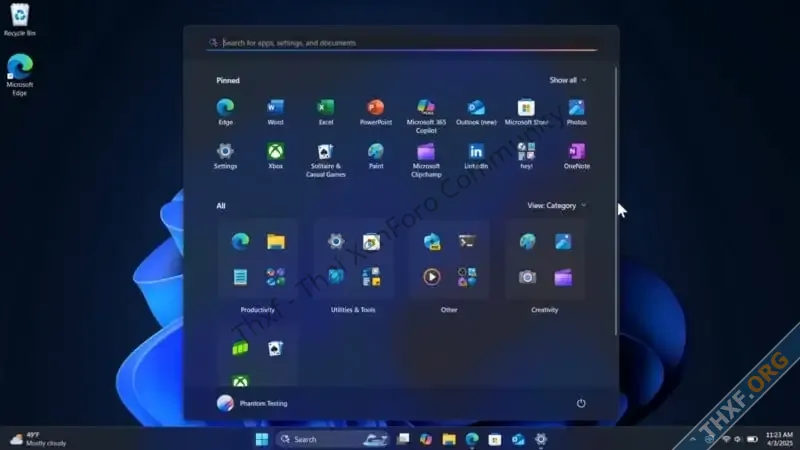
Task: Click the battery icon in system tray
Action: (x=753, y=439)
